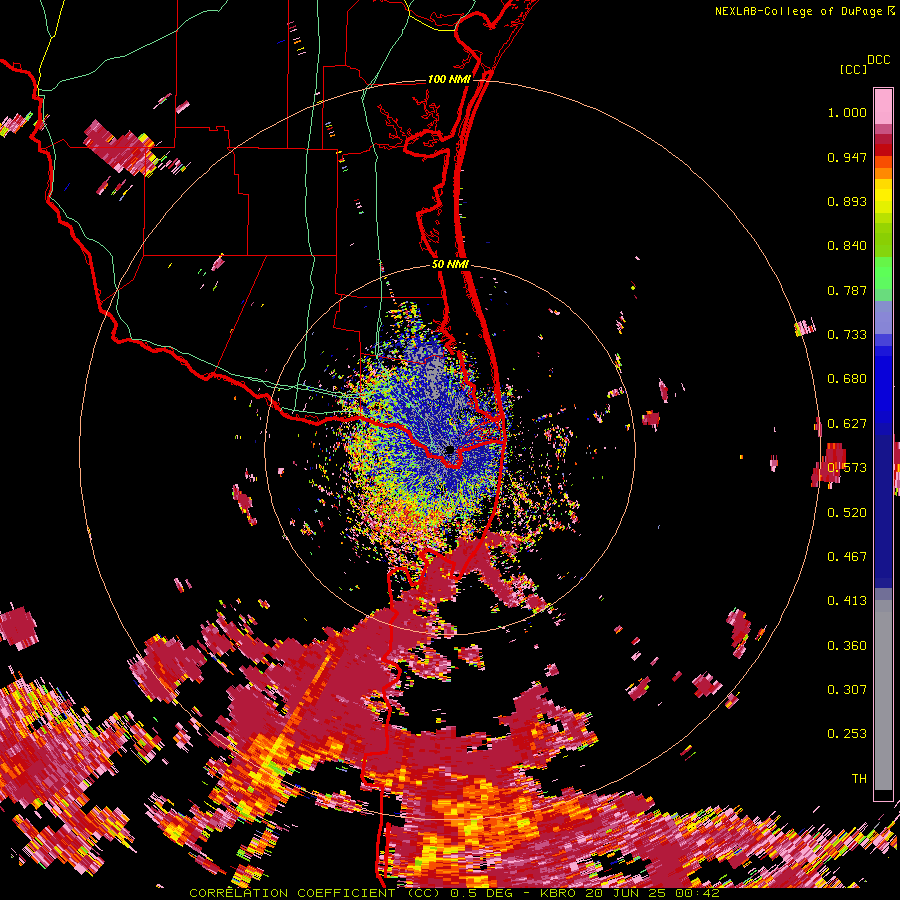Click the 0.680 value on the color scale

(847, 379)
